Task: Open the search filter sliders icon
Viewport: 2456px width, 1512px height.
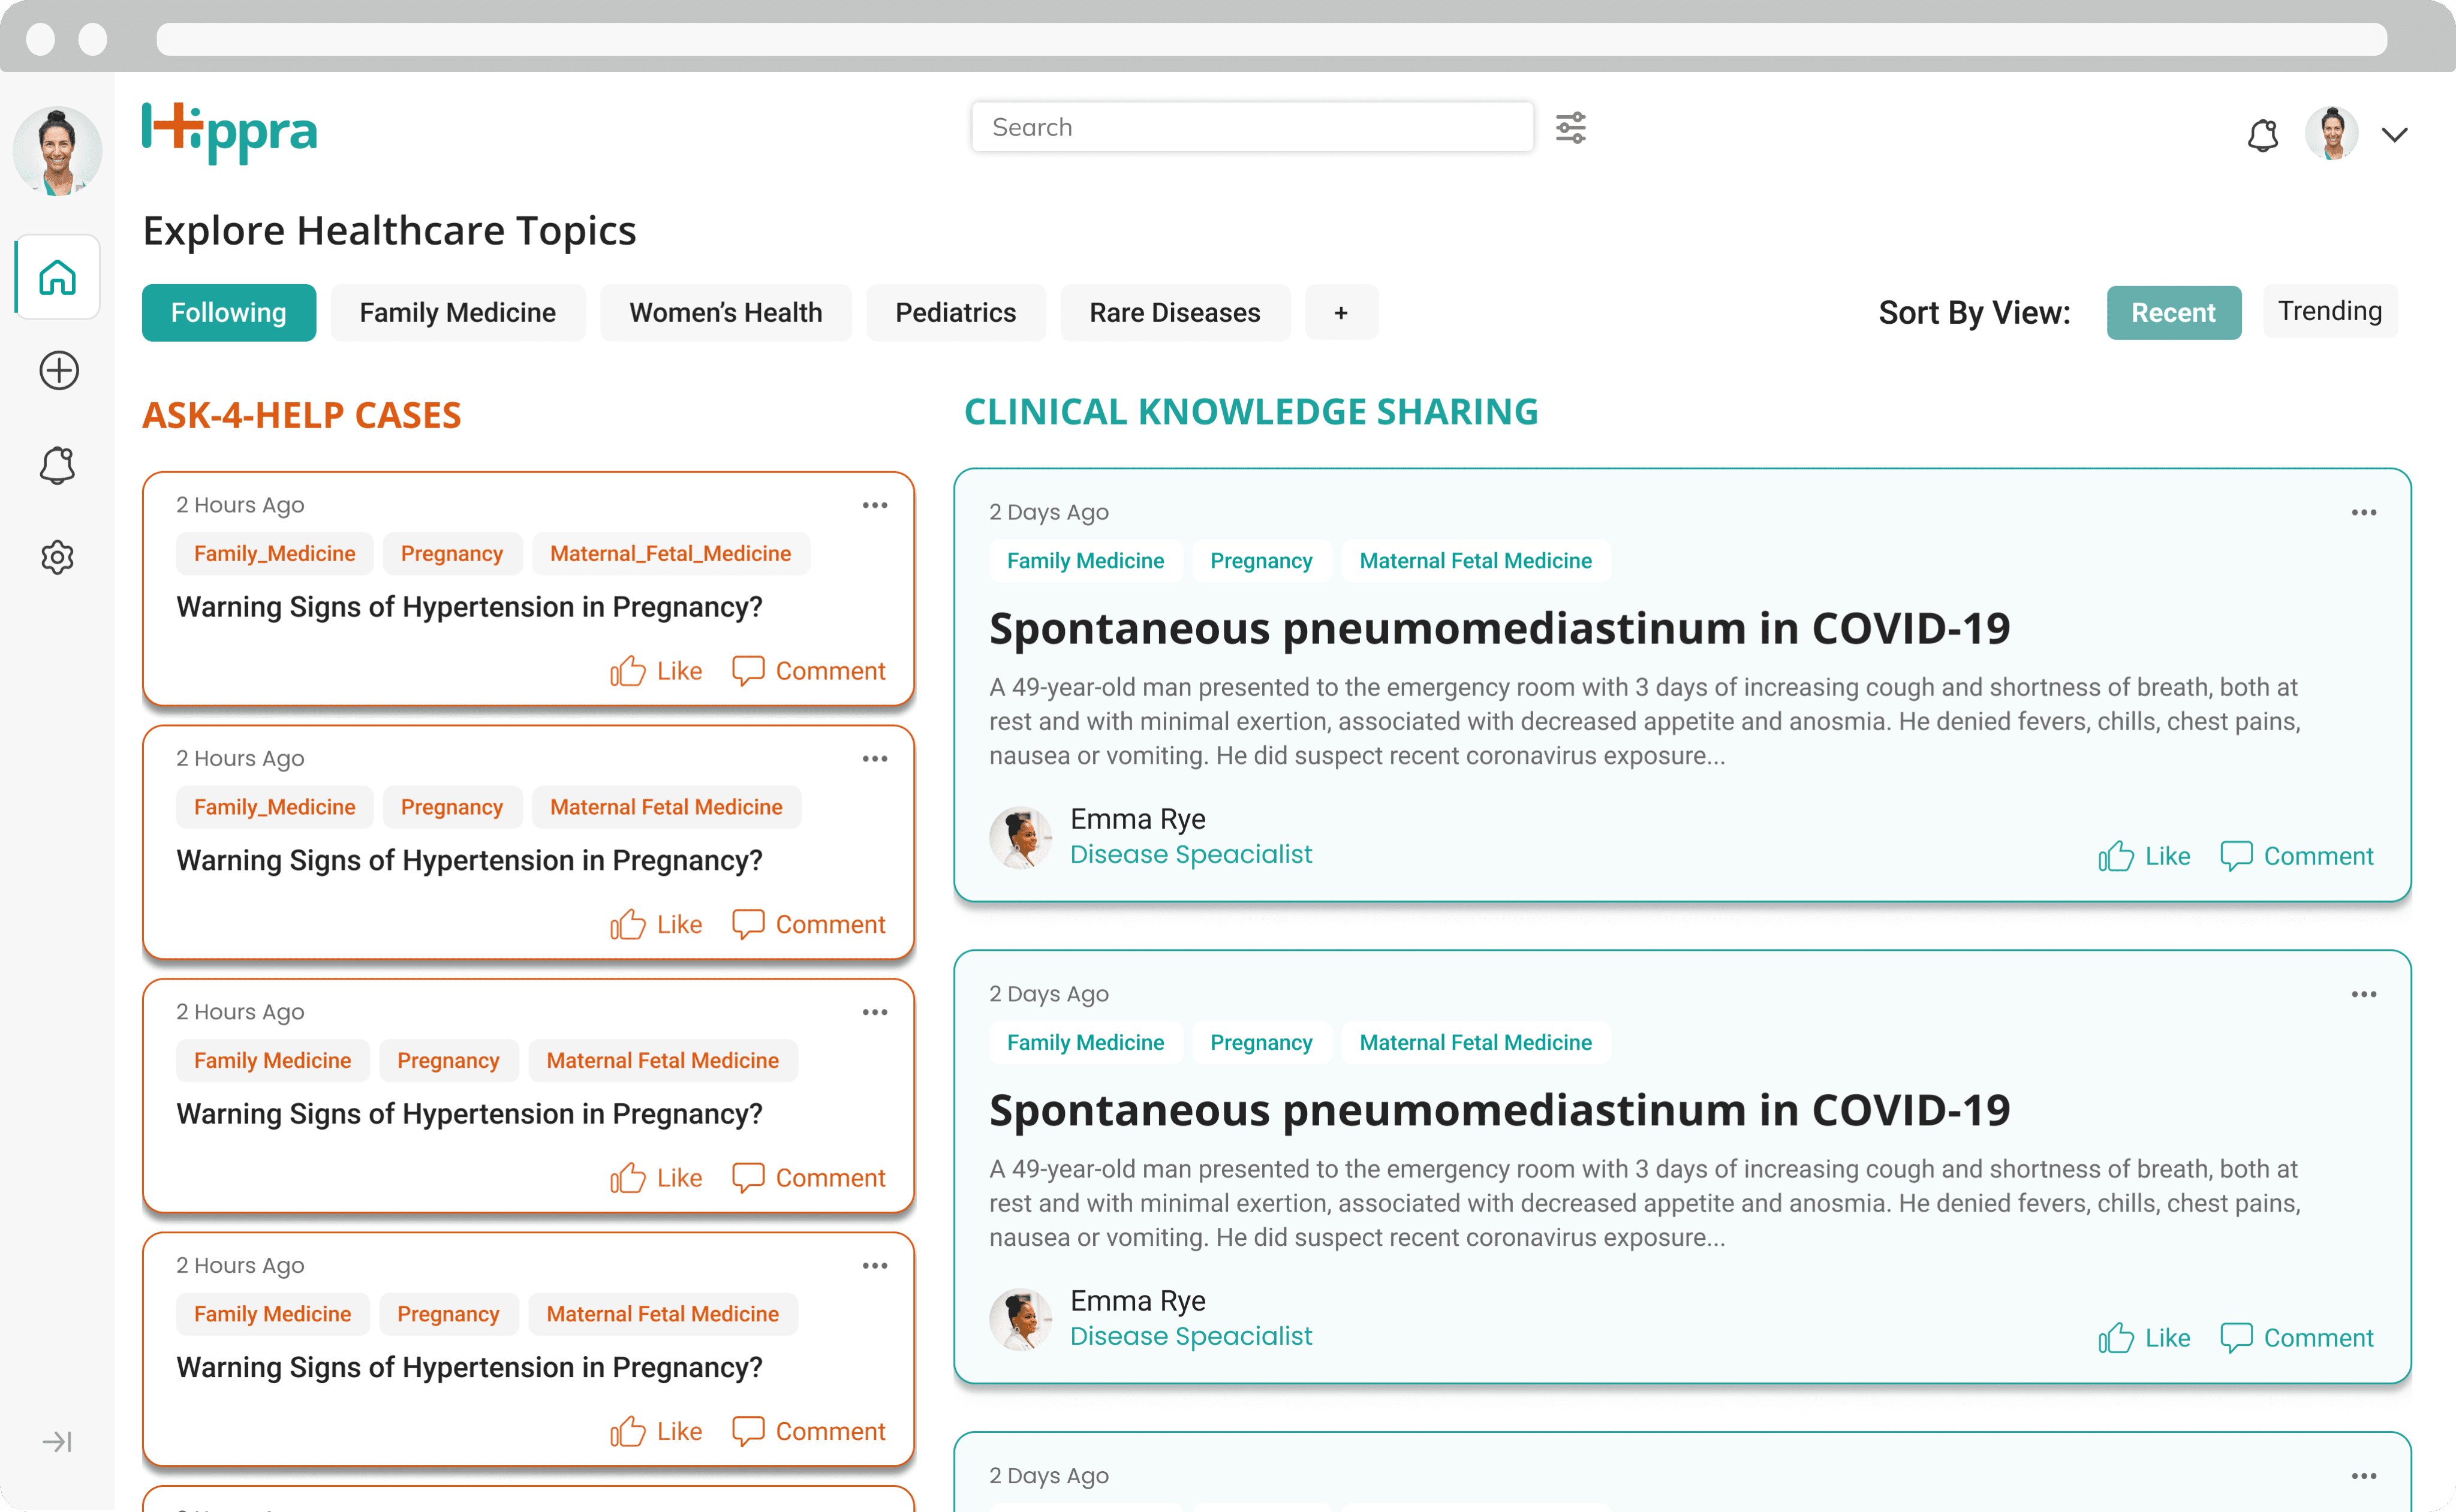Action: 1570,128
